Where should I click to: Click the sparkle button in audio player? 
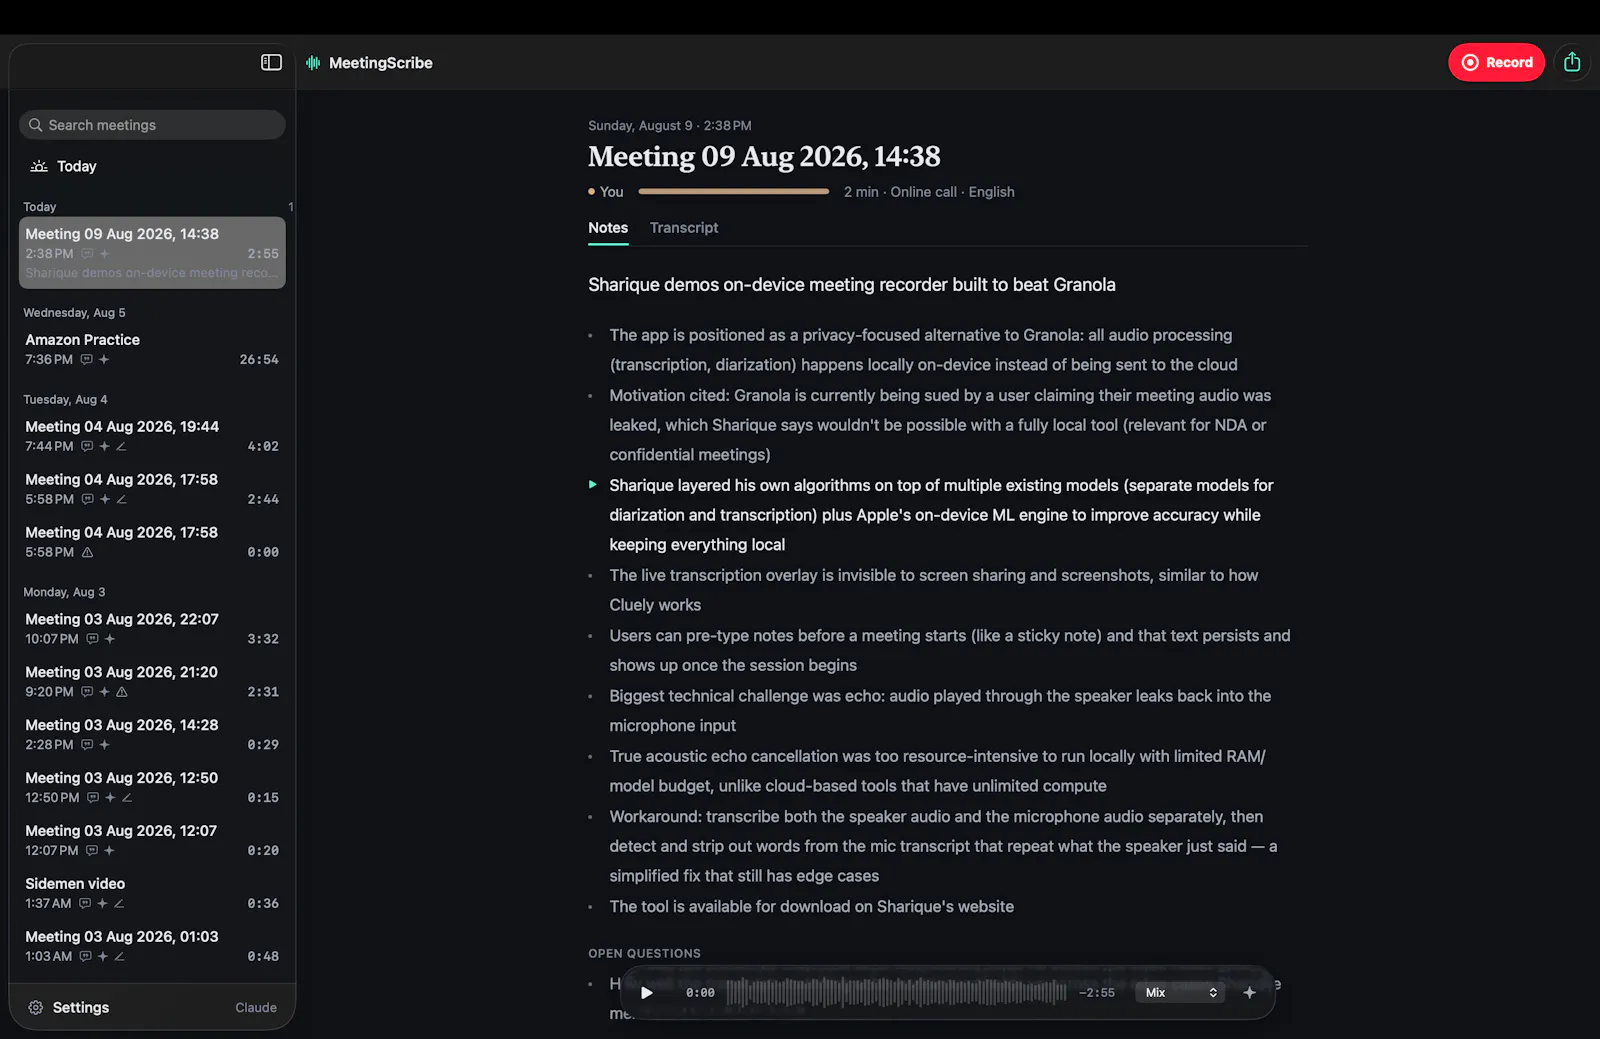1249,993
